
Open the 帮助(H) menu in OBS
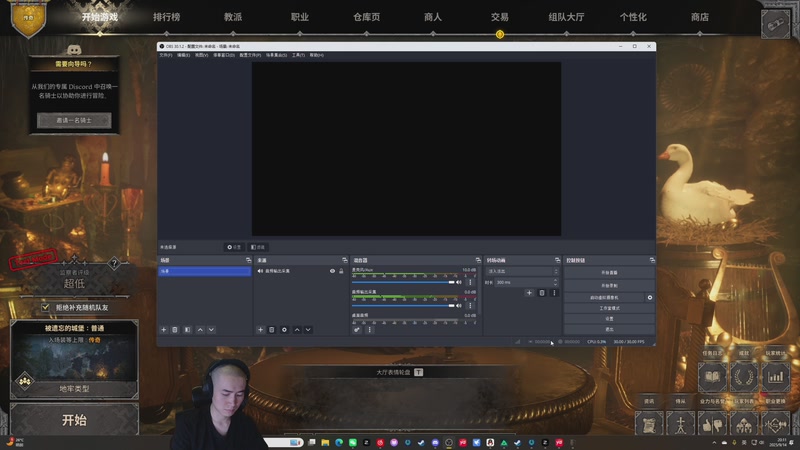pyautogui.click(x=316, y=55)
